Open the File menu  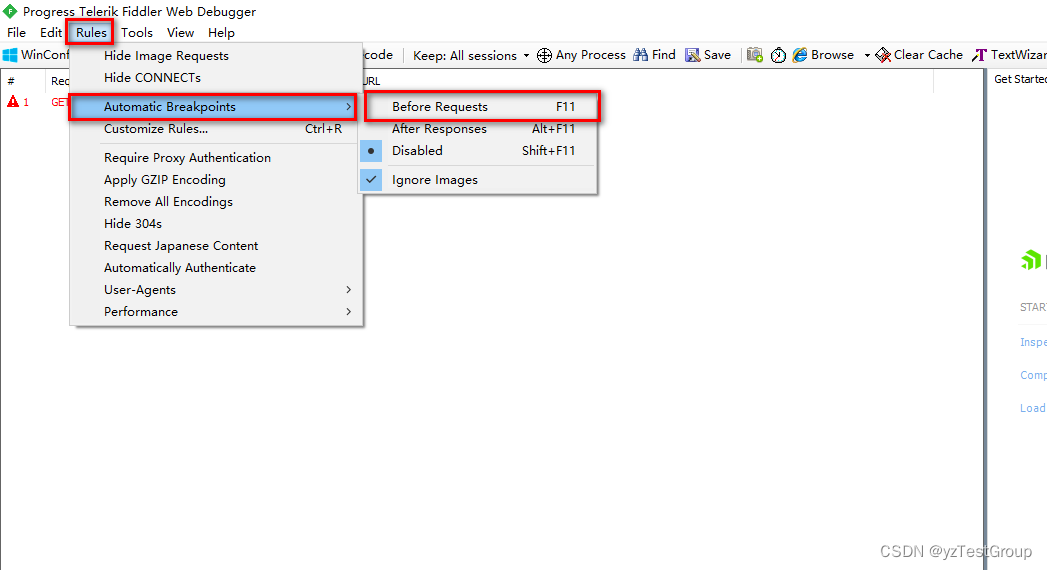(x=16, y=33)
